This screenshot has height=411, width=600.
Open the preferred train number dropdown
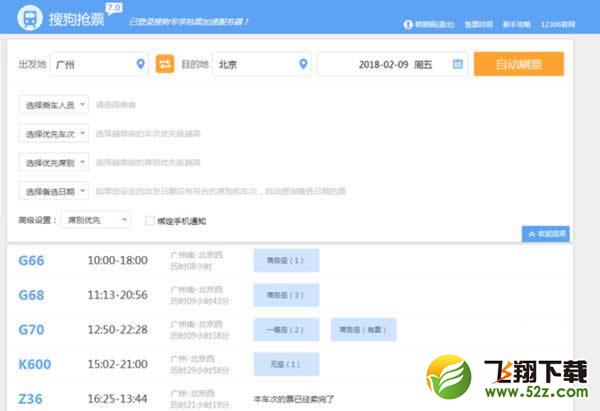[x=54, y=134]
